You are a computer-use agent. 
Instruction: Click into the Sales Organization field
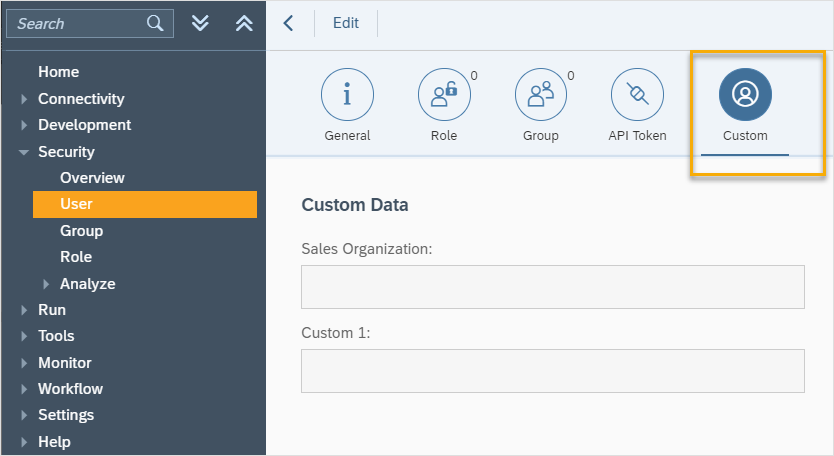click(x=552, y=287)
